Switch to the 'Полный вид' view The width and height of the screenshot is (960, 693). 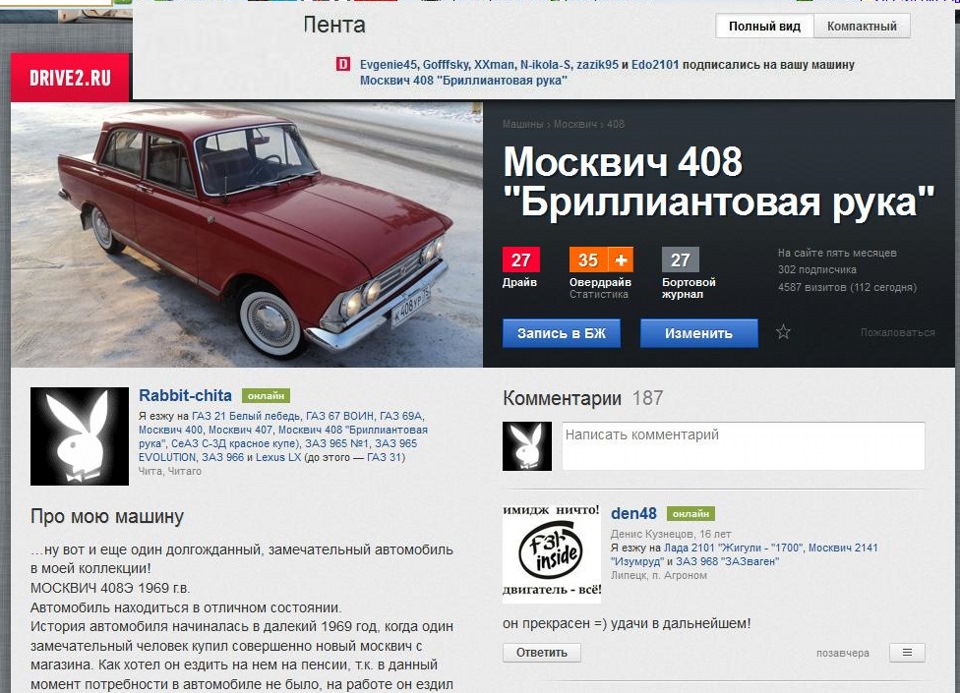(764, 26)
